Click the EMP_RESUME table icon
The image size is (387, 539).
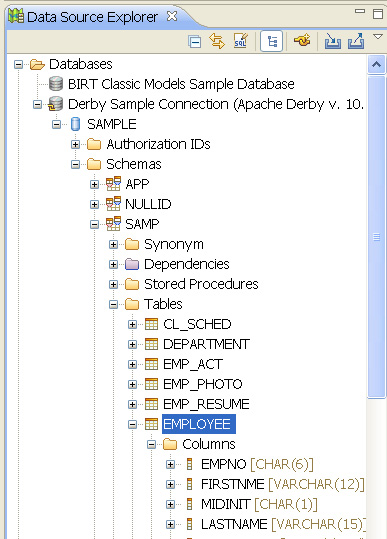pyautogui.click(x=151, y=404)
